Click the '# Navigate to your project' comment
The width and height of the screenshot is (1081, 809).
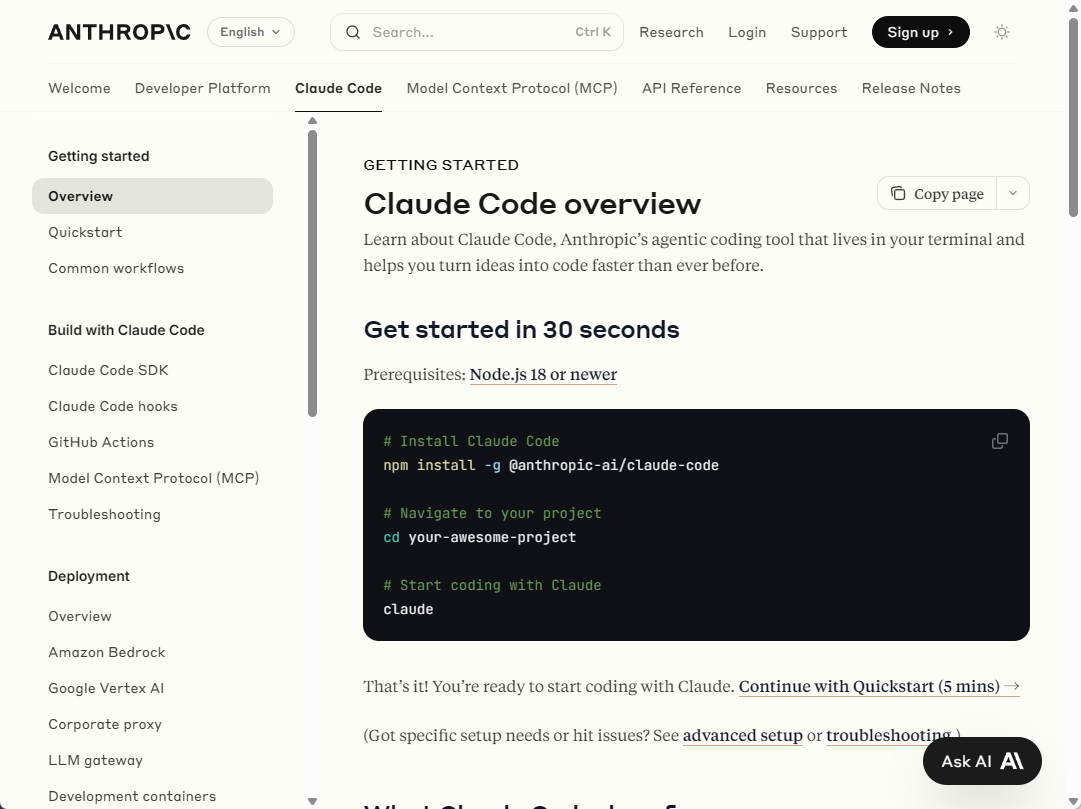492,513
